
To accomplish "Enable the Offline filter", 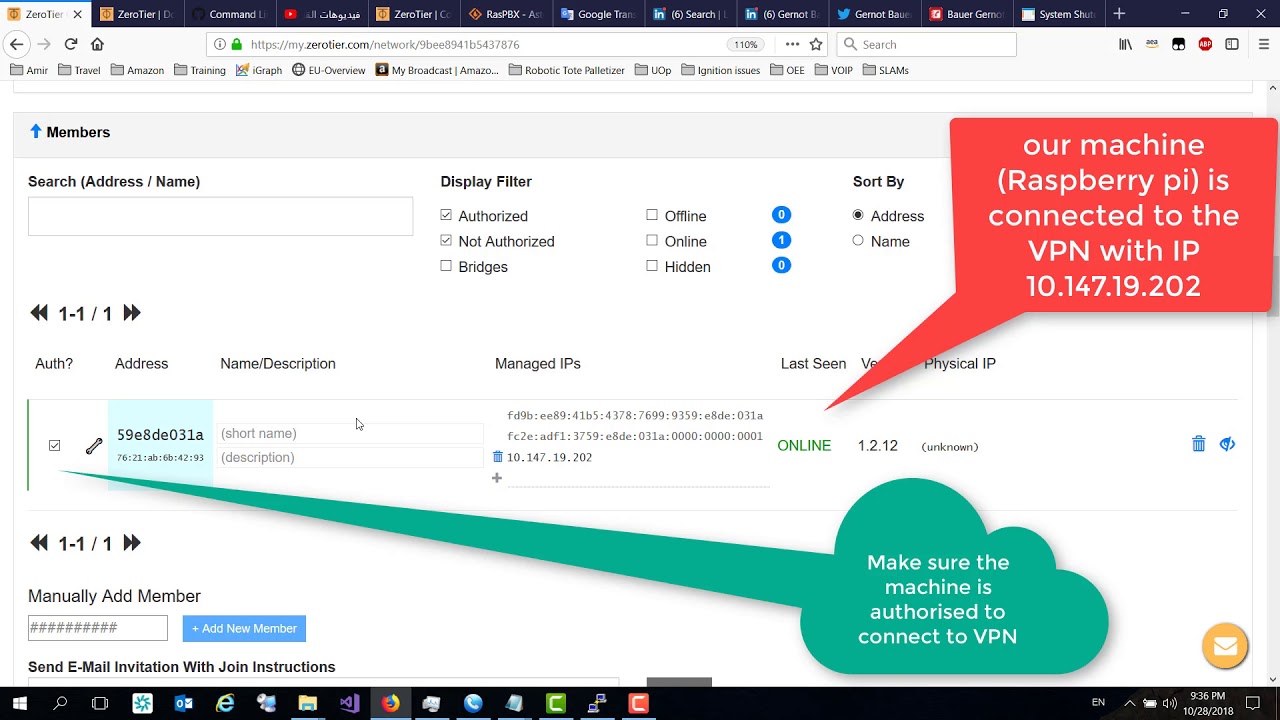I will point(652,215).
